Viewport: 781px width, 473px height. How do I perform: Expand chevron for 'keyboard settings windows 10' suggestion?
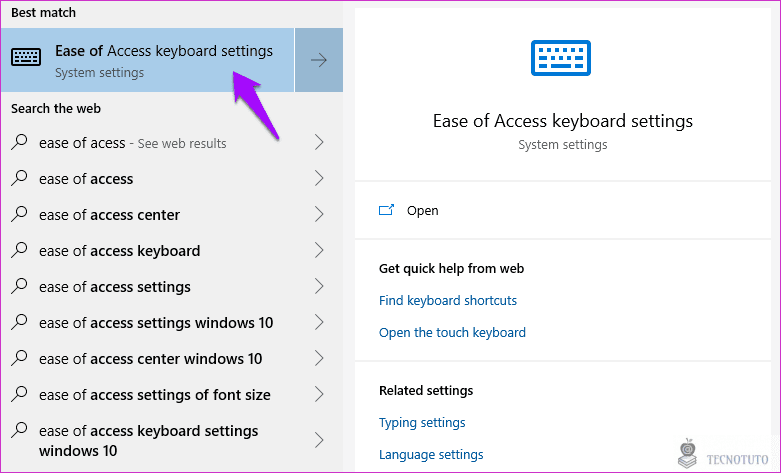(319, 440)
